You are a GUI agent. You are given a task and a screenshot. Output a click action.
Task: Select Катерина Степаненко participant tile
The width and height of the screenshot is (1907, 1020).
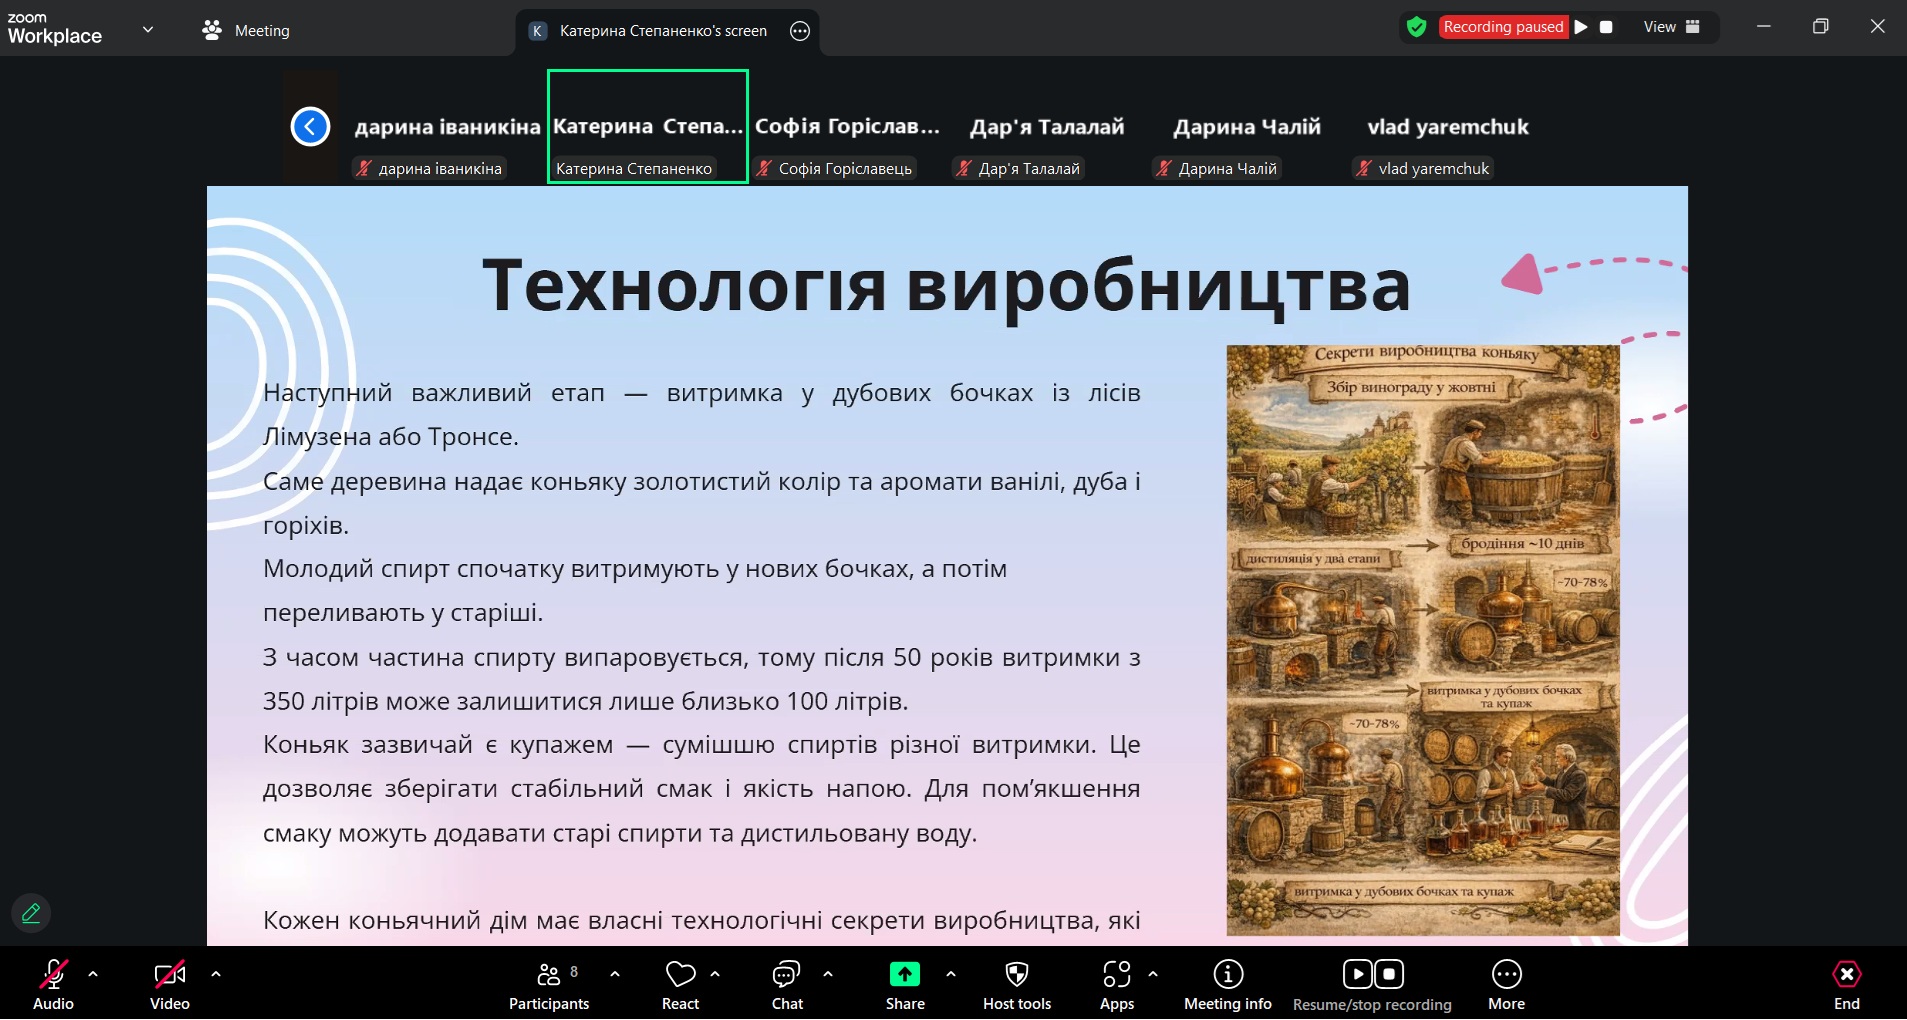[x=648, y=127]
